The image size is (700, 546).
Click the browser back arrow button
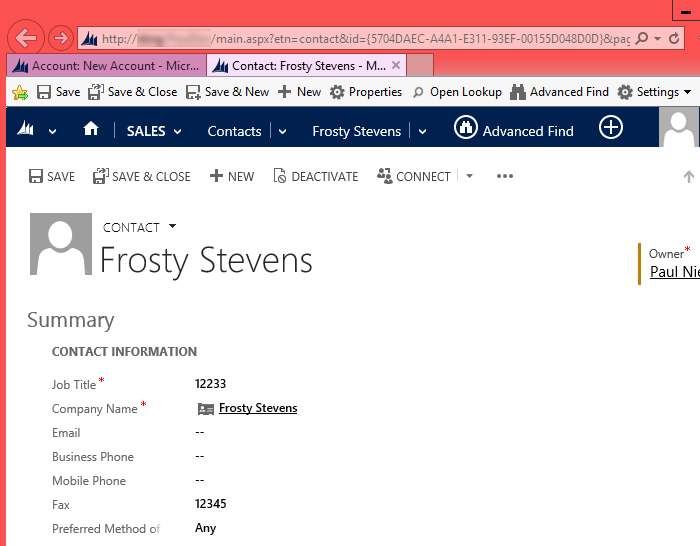(x=26, y=39)
